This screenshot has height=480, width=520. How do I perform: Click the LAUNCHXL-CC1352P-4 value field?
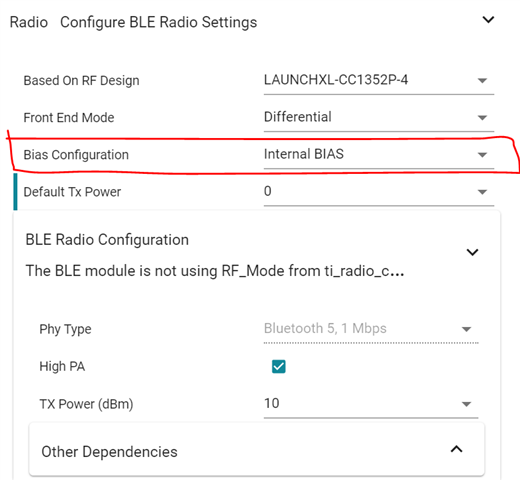click(x=379, y=80)
